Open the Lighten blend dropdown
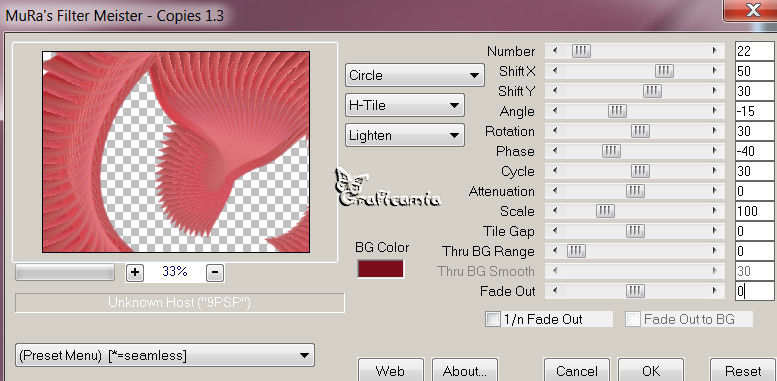This screenshot has width=777, height=381. [404, 135]
